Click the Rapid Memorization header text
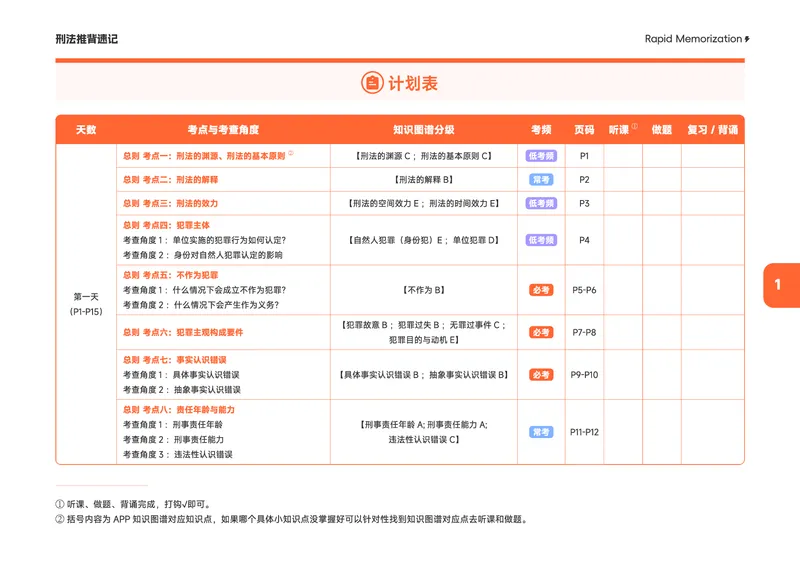 693,39
